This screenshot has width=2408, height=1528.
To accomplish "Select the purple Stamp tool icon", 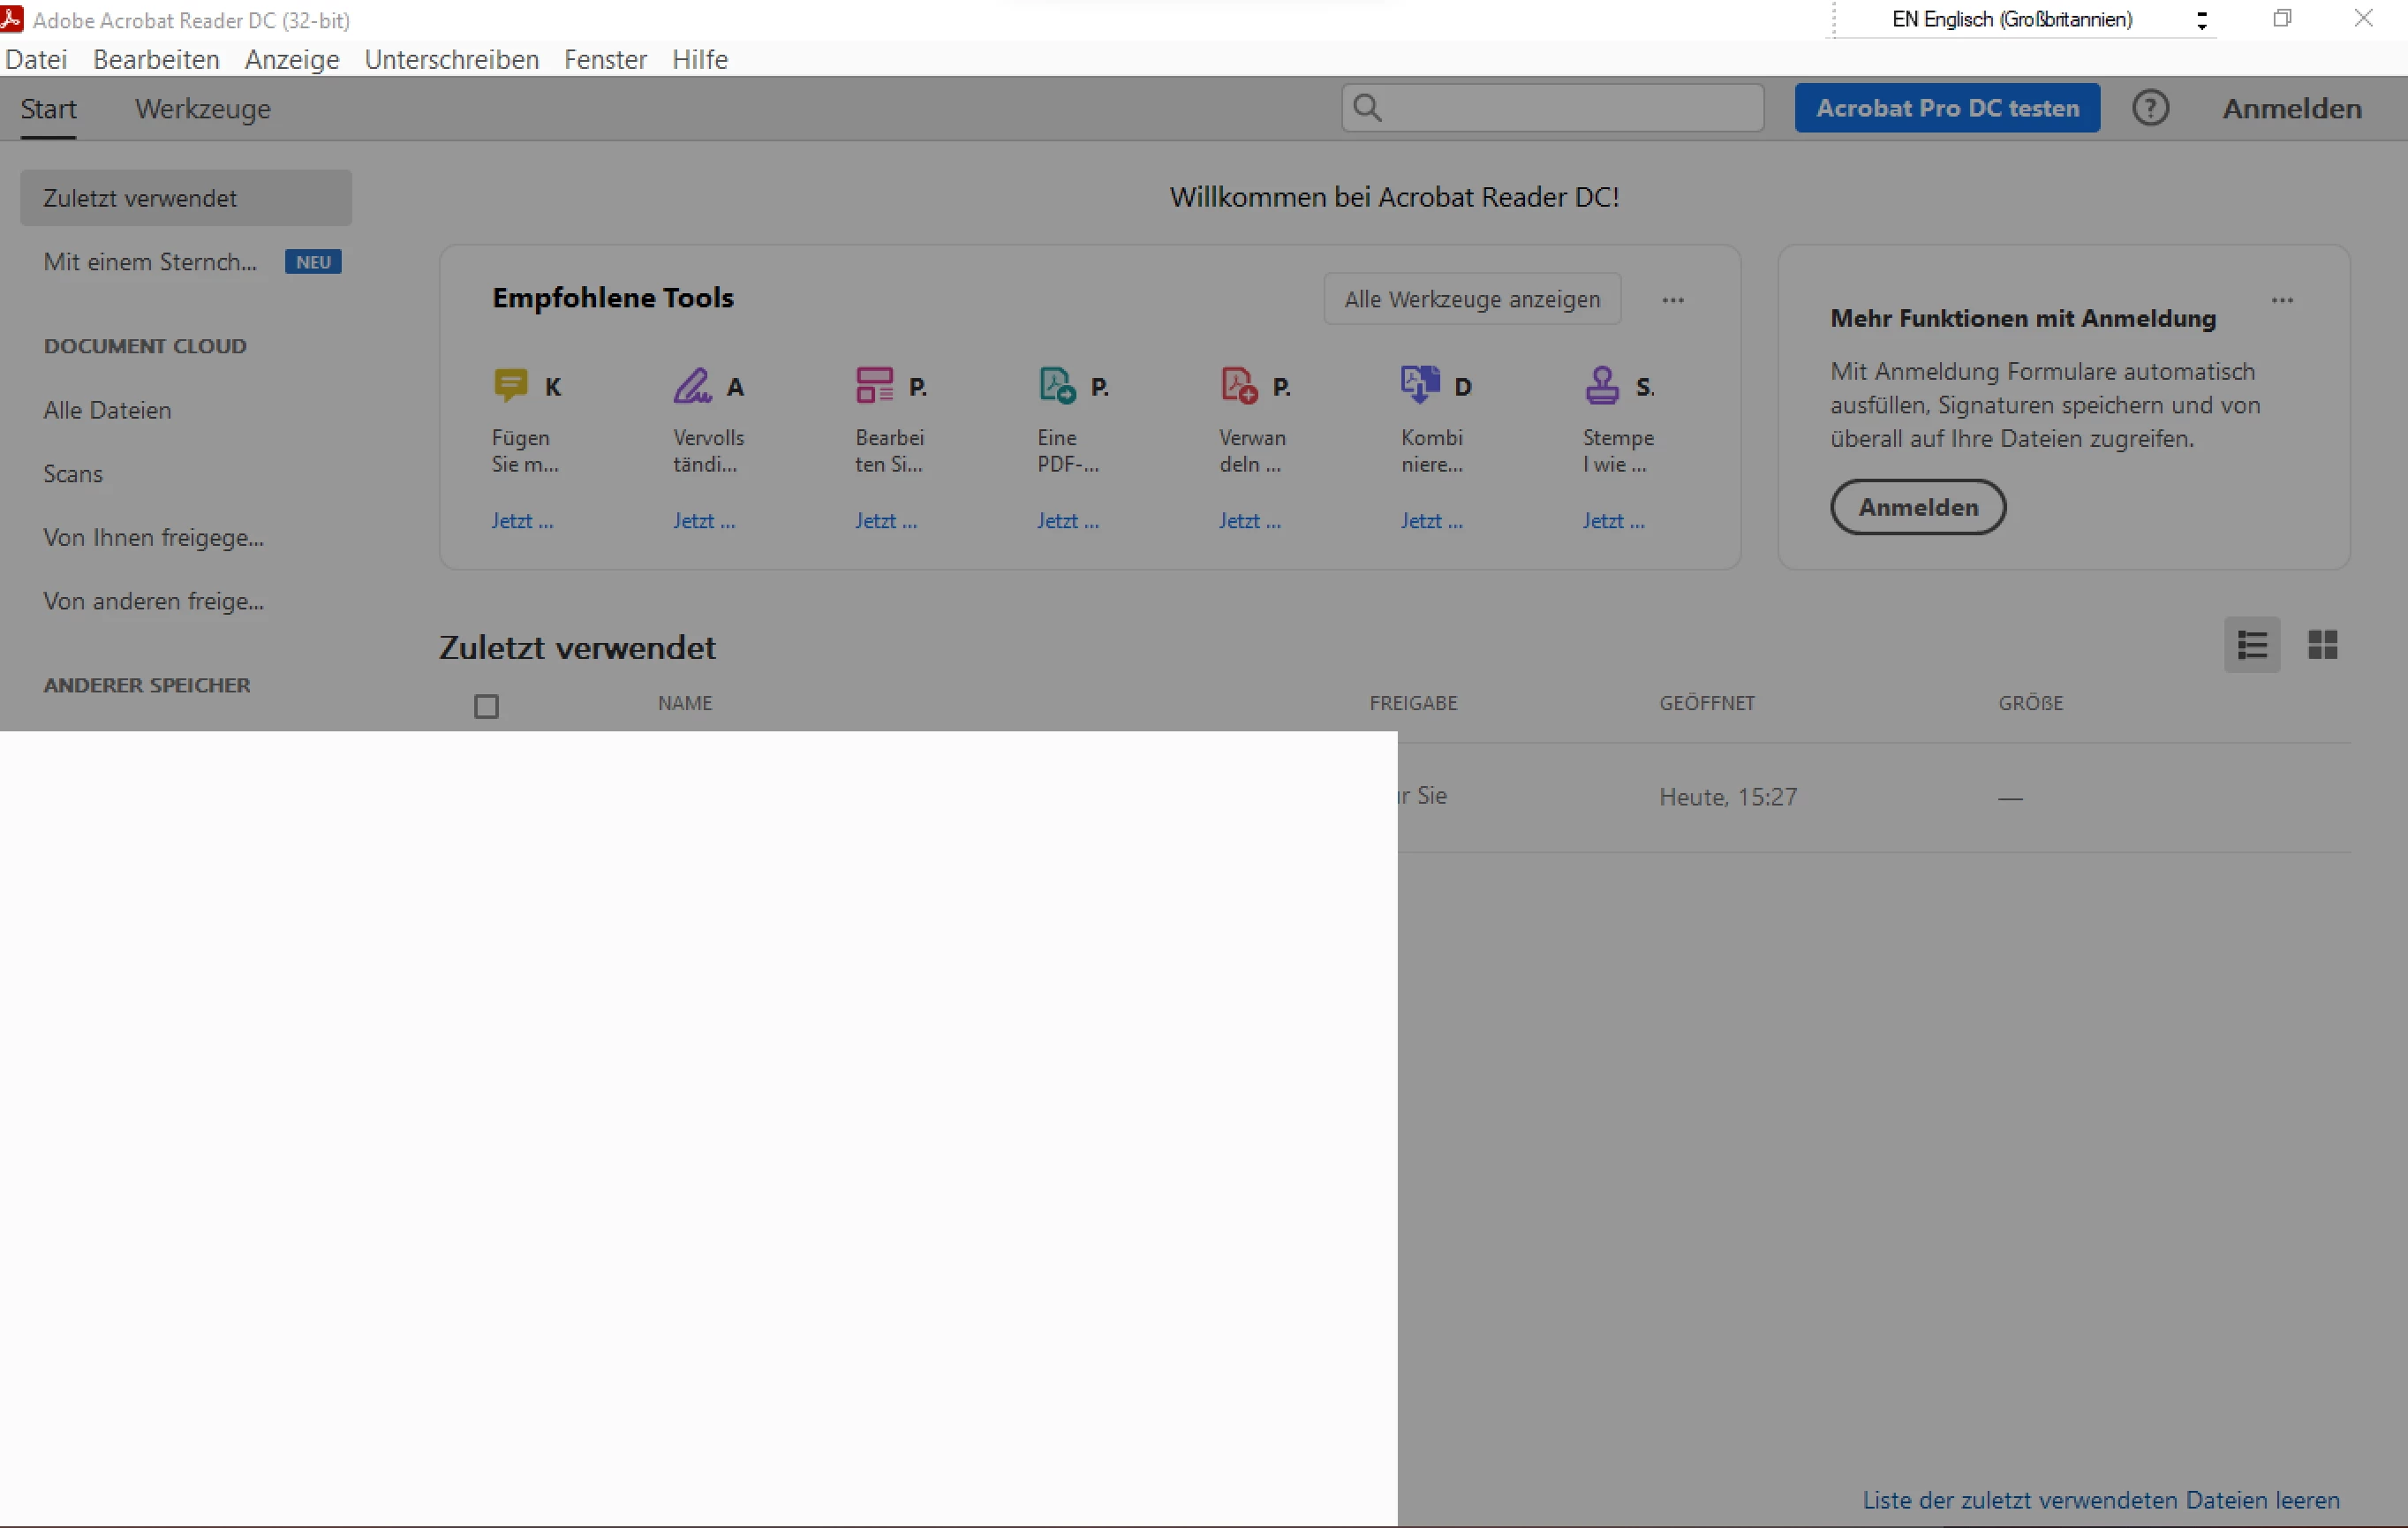I will [x=1602, y=385].
